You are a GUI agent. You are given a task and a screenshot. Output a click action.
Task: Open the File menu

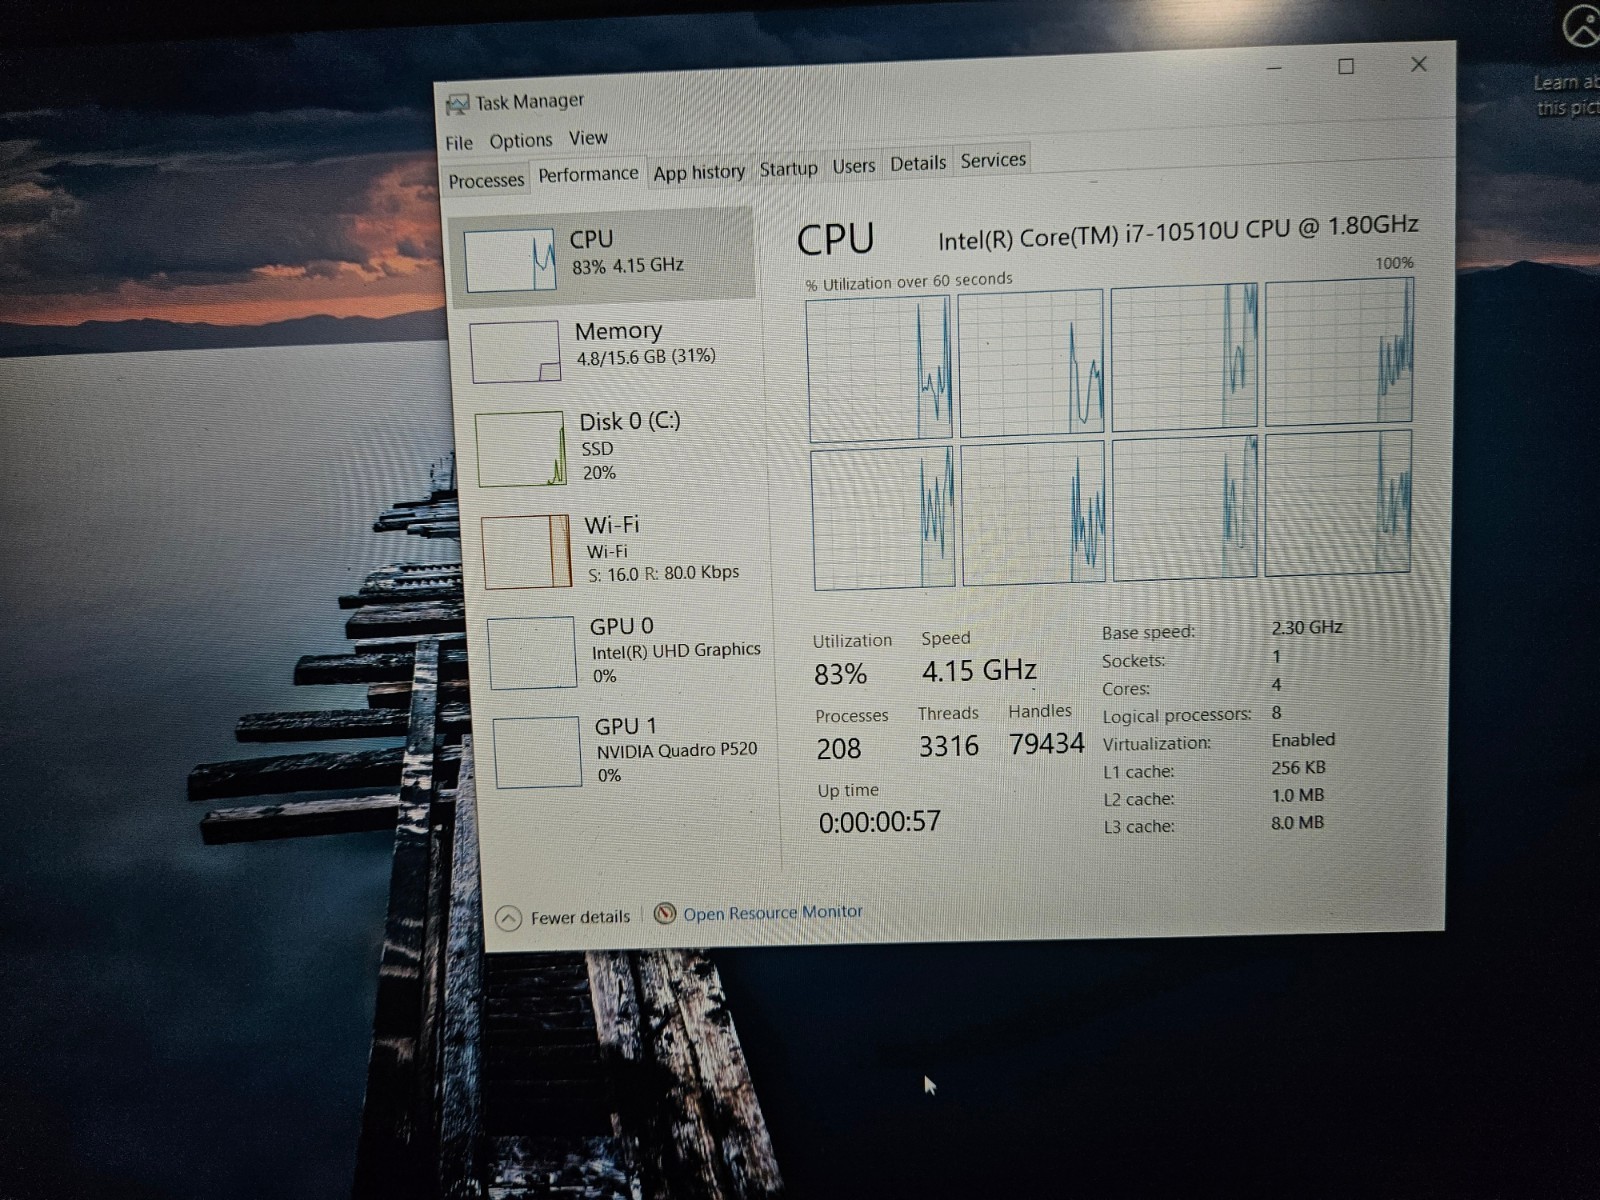459,143
